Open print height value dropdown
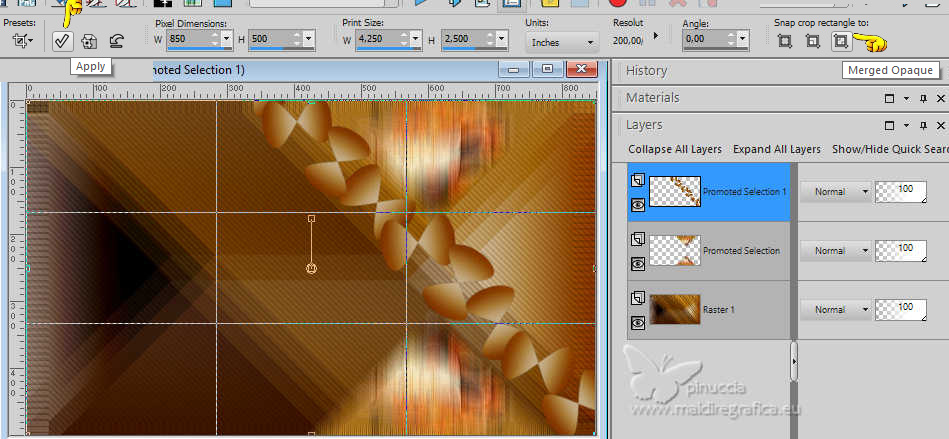Screen dimensions: 949x439 (501, 40)
